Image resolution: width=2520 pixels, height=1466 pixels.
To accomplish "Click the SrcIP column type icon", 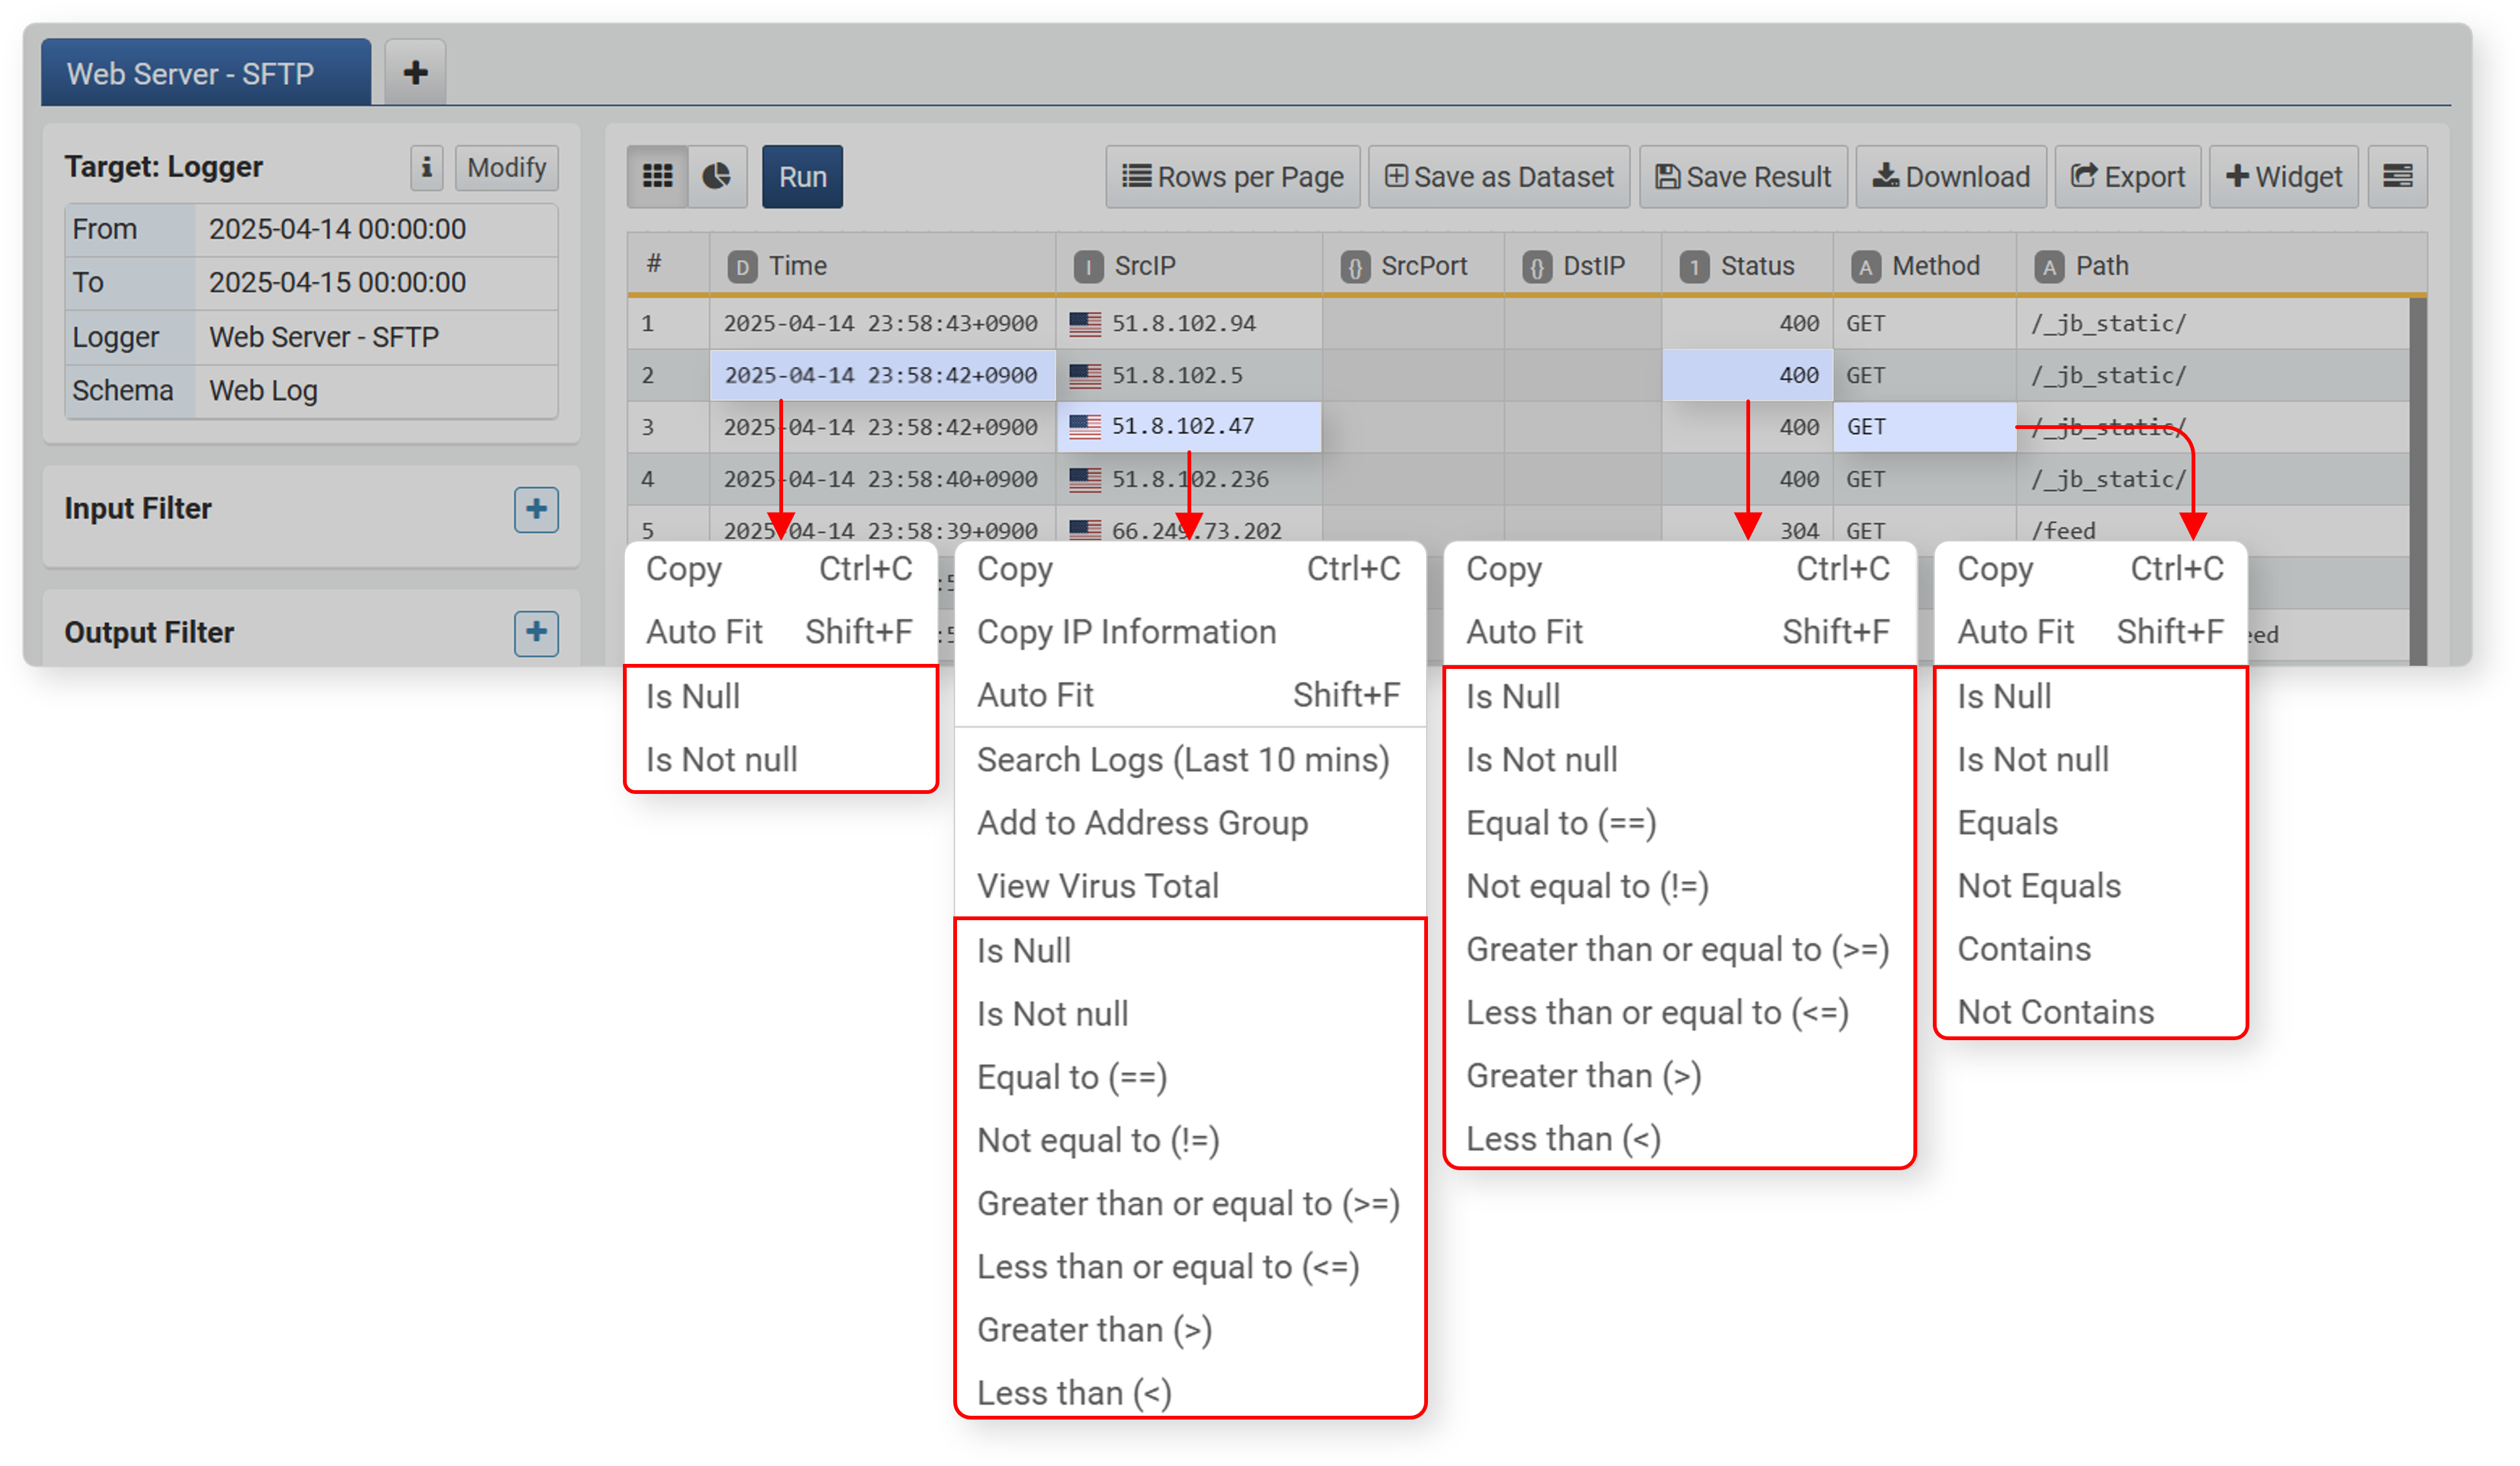I will click(x=1088, y=267).
